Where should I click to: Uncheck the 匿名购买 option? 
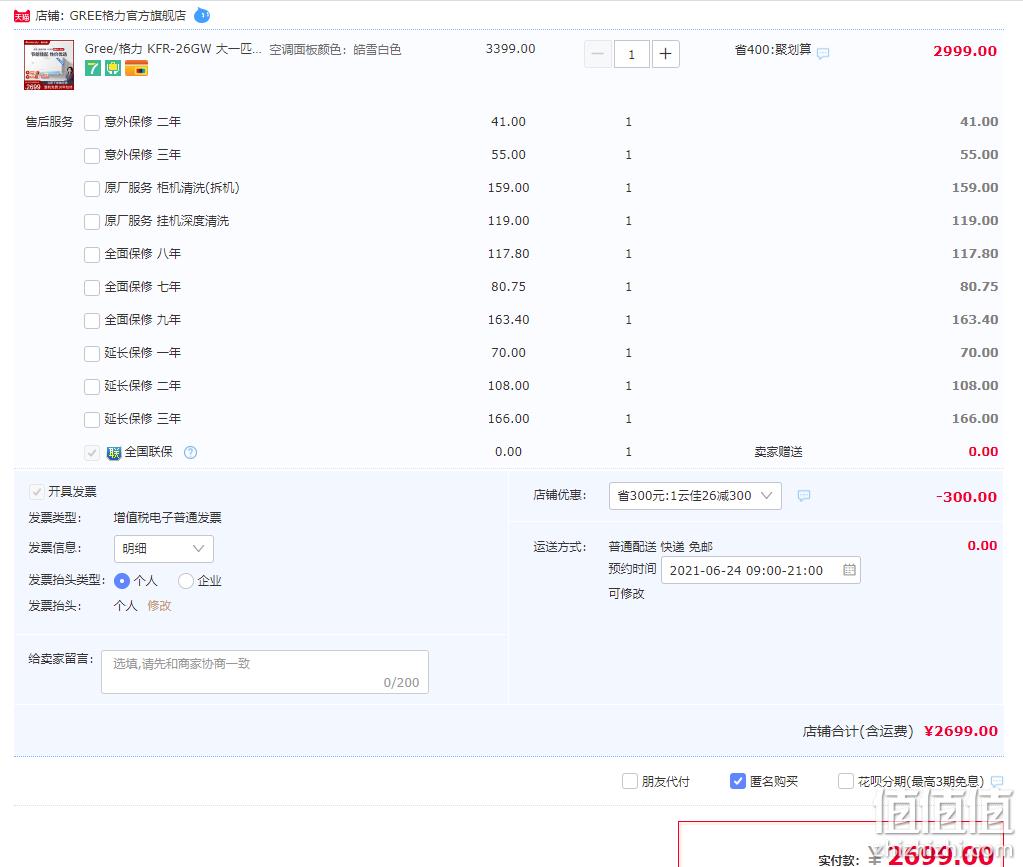click(738, 781)
